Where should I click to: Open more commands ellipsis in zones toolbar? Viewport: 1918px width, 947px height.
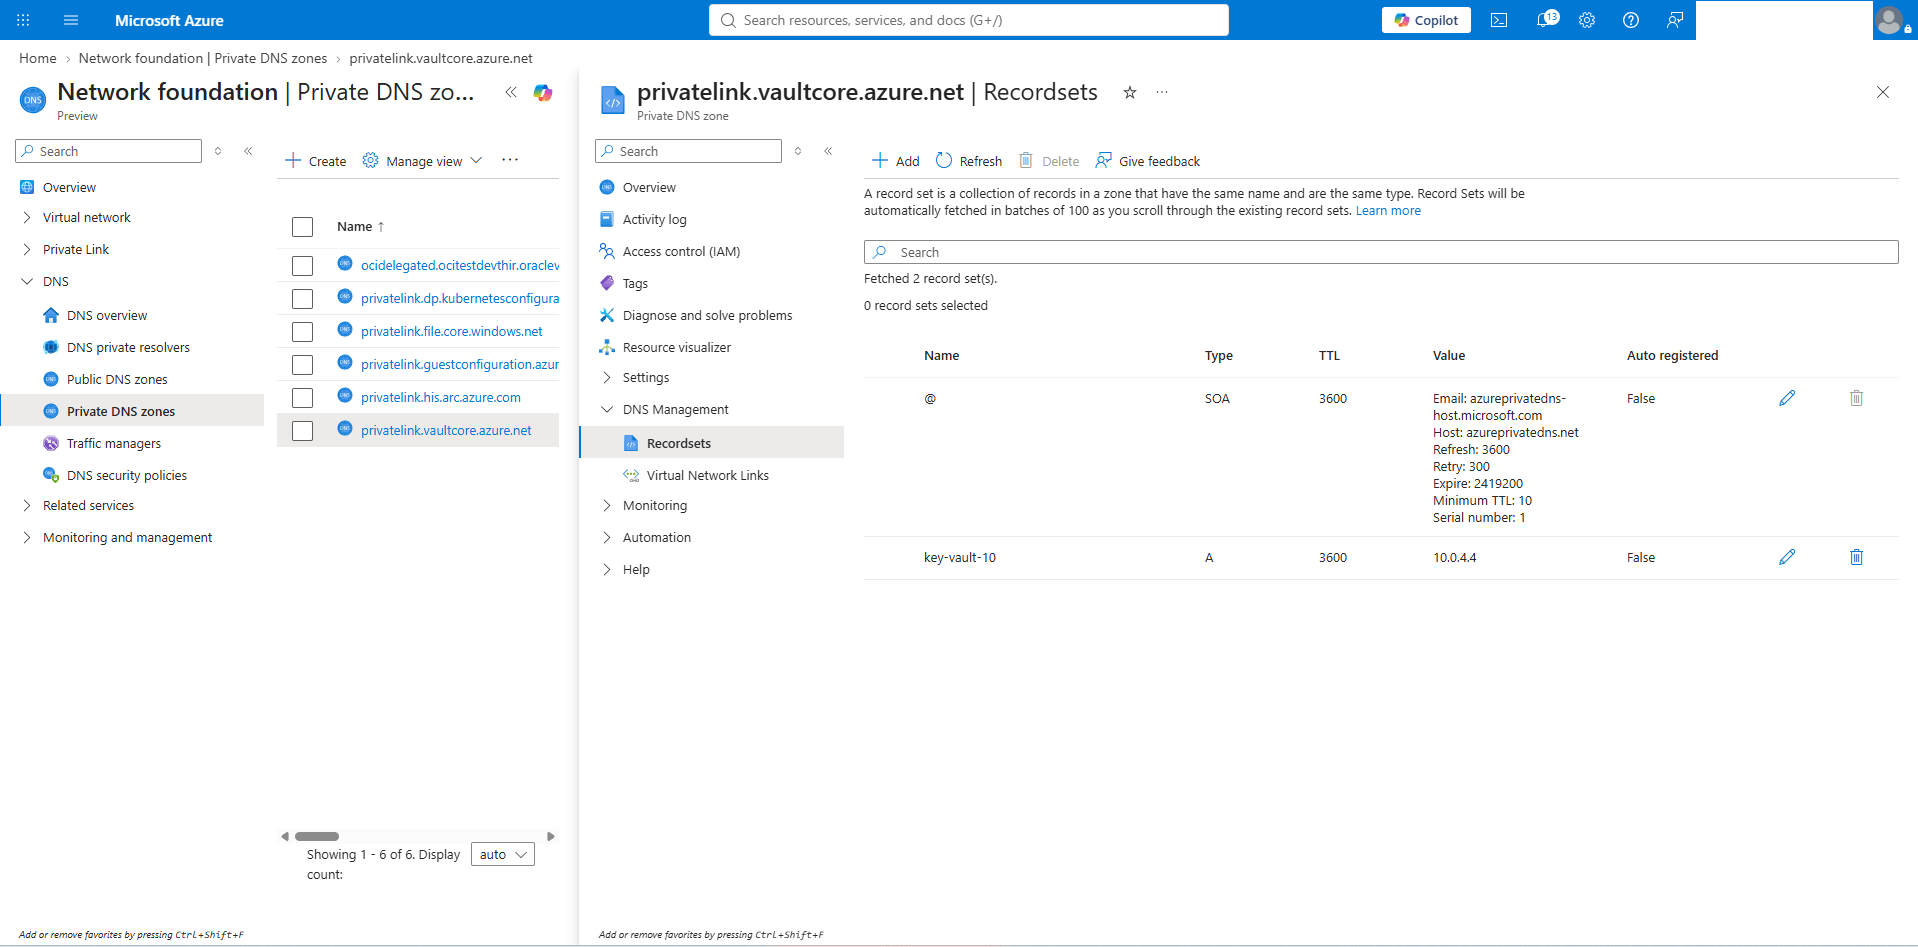[510, 160]
